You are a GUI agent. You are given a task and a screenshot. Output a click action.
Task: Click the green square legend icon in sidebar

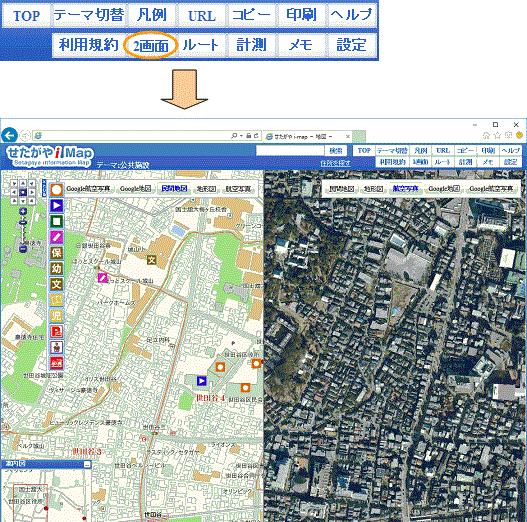tap(56, 221)
